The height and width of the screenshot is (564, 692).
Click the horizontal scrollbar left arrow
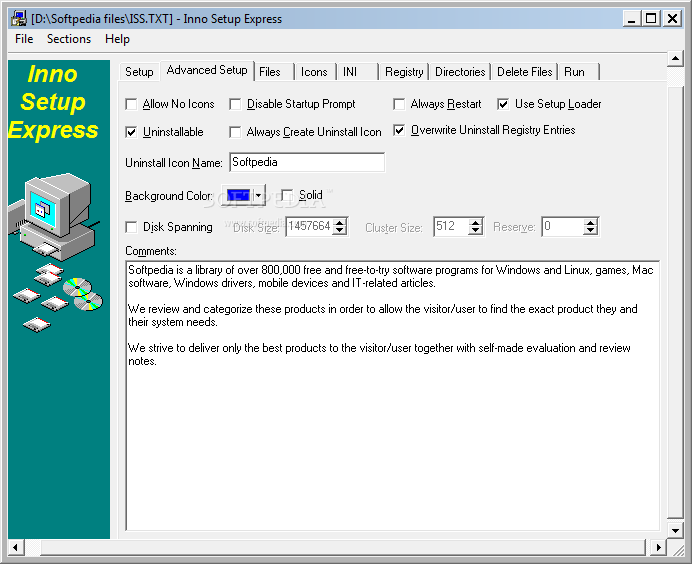[x=15, y=547]
